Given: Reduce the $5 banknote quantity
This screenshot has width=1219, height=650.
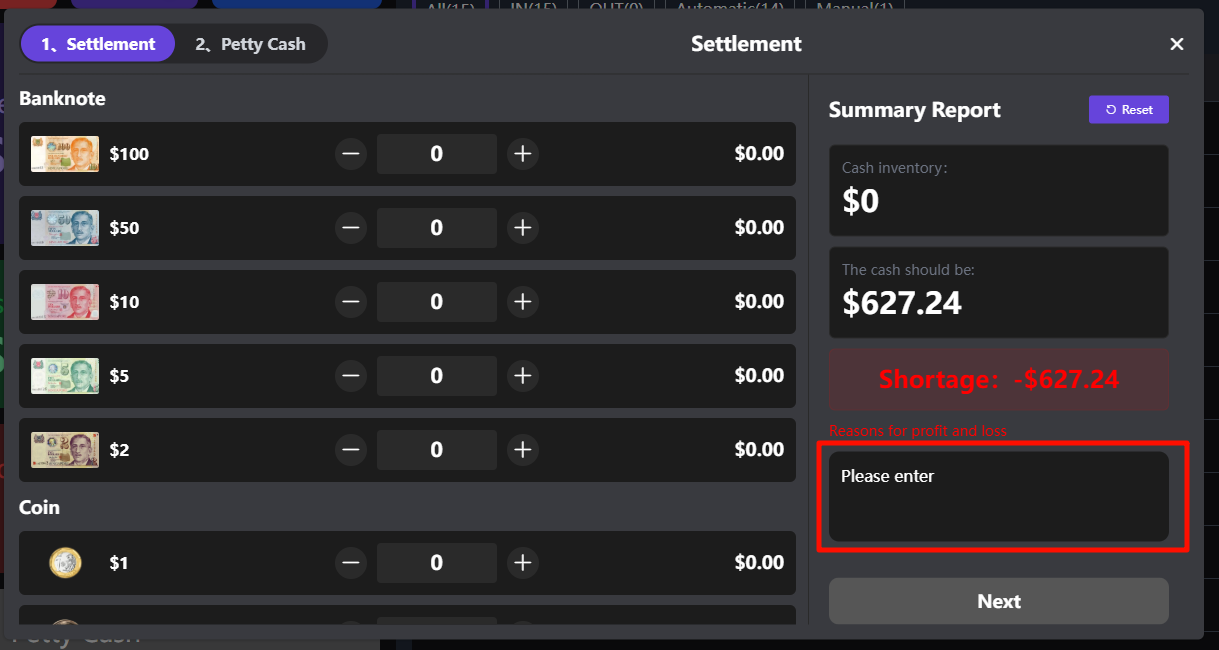Looking at the screenshot, I should (x=351, y=376).
